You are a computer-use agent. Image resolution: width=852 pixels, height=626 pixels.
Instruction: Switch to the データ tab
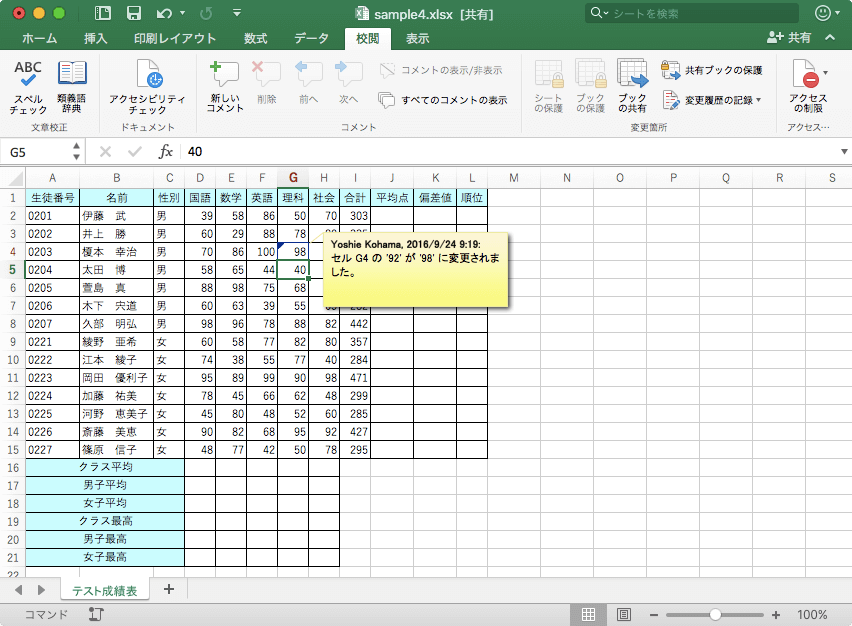311,38
